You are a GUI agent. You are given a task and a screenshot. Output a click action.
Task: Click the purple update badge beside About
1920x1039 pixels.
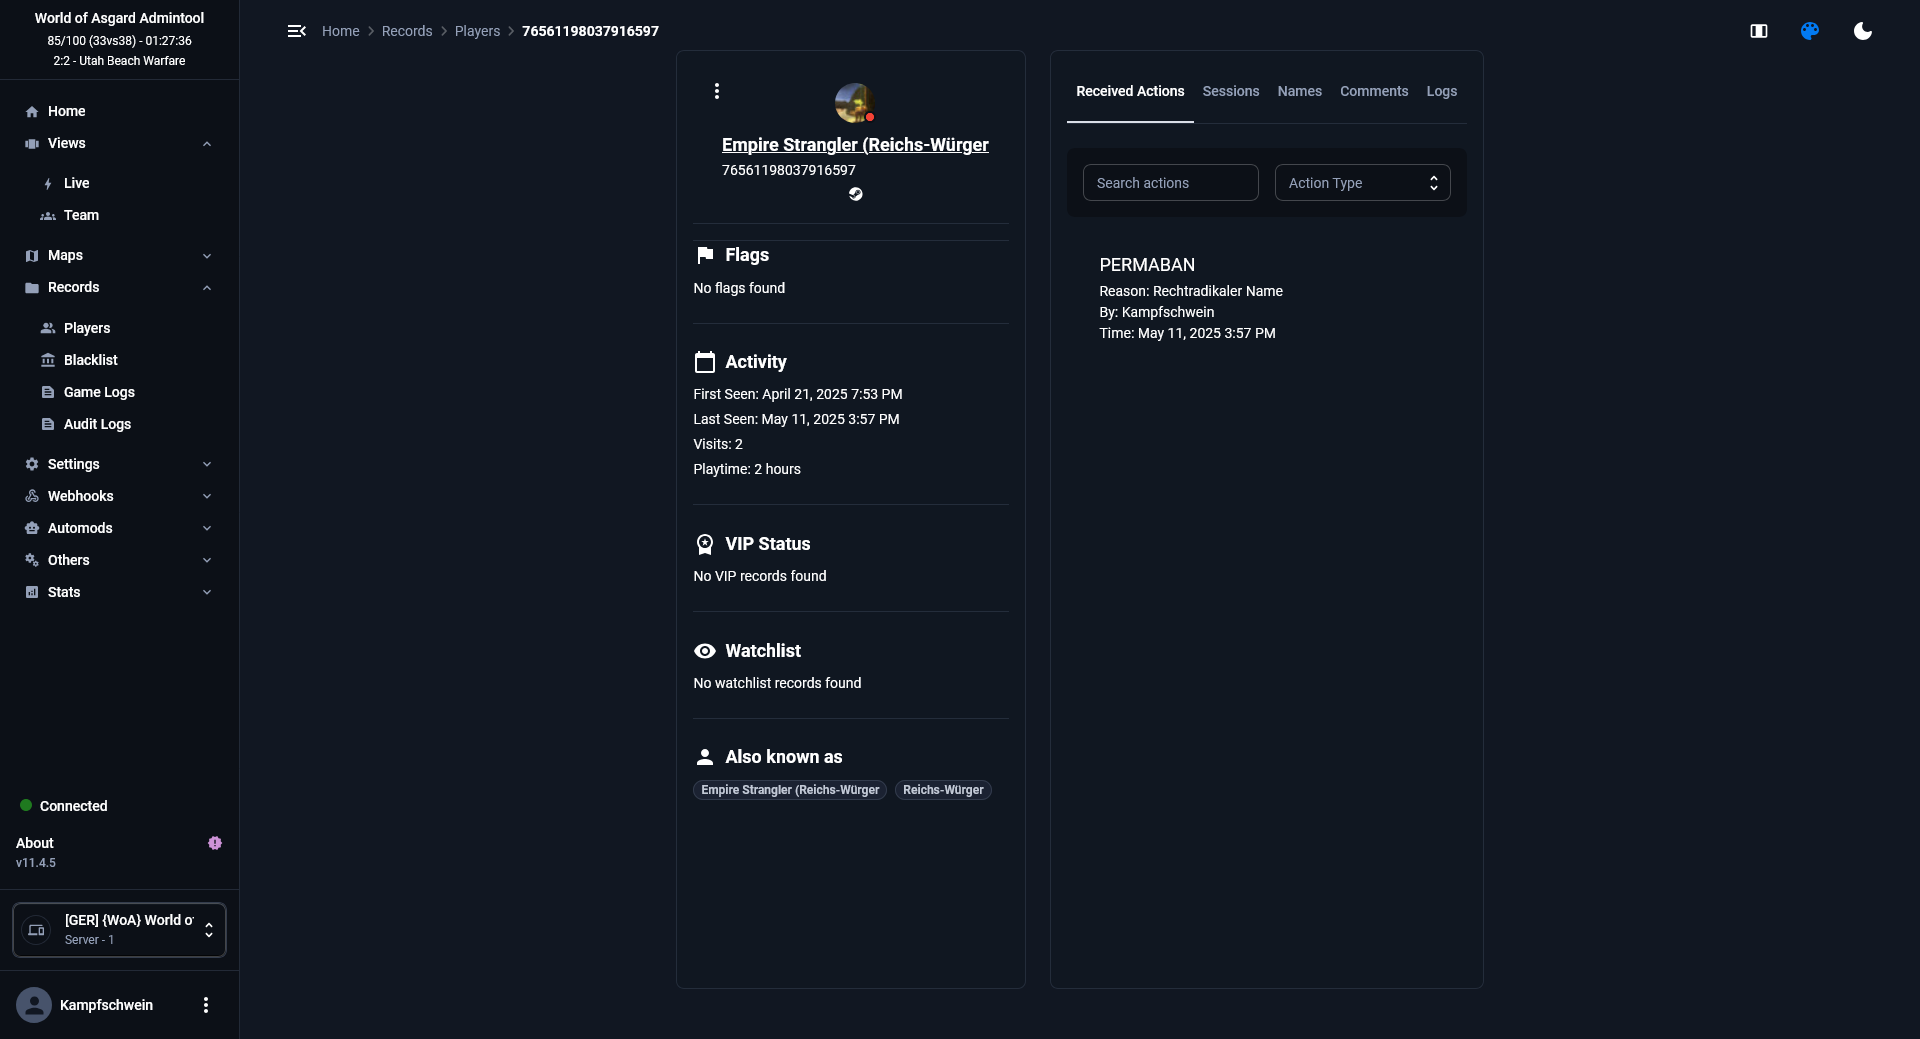(214, 843)
